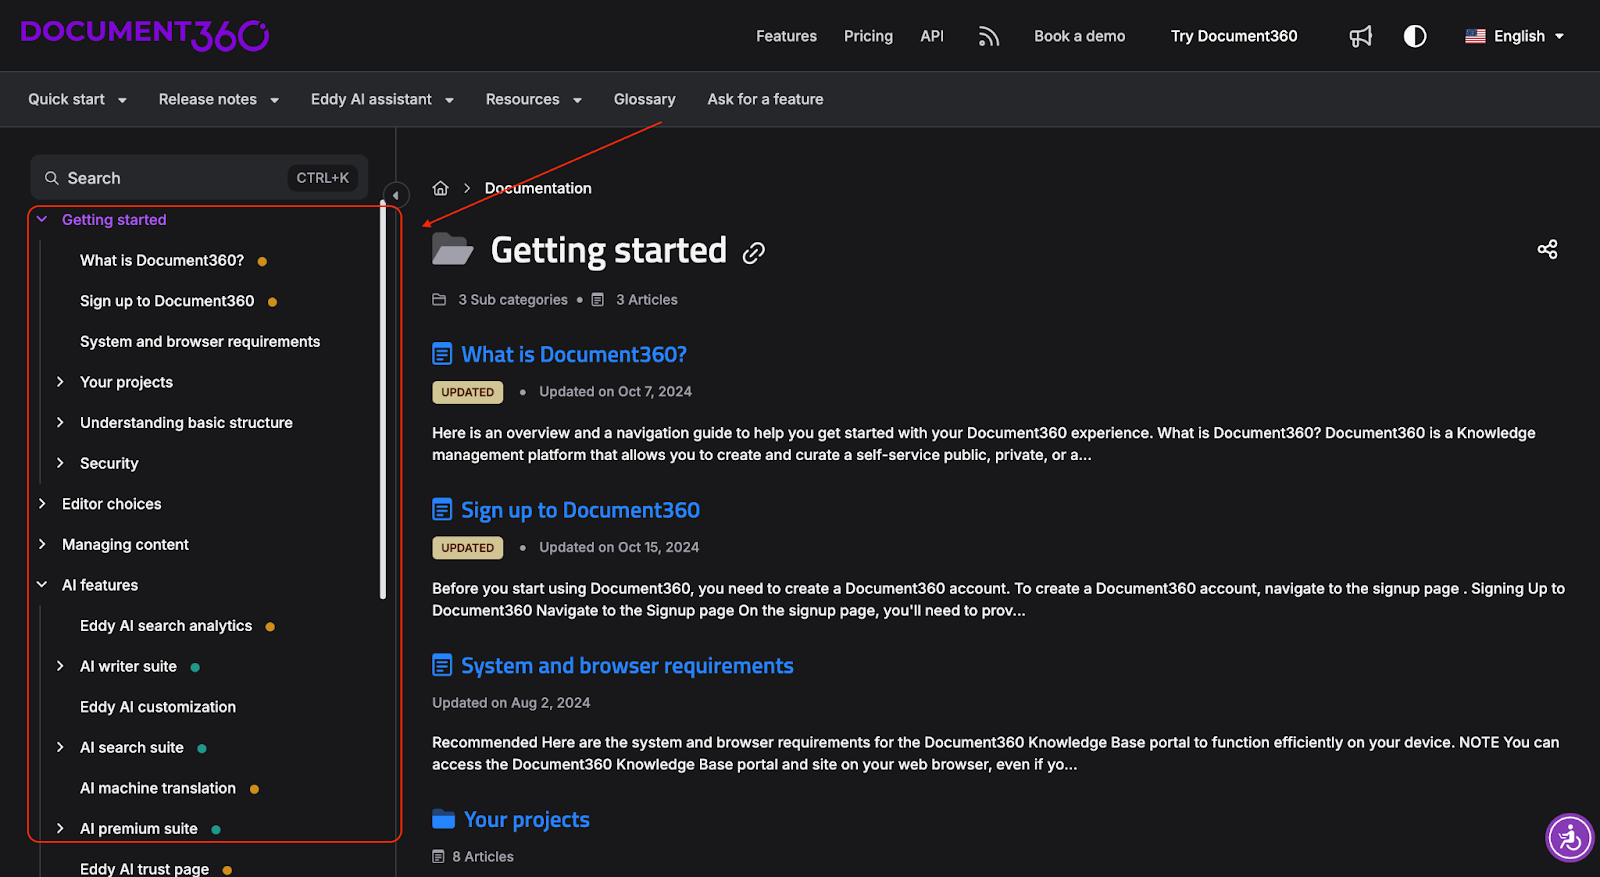Screen dimensions: 1600x877
Task: Click the Getting started folder icon
Action: coord(452,249)
